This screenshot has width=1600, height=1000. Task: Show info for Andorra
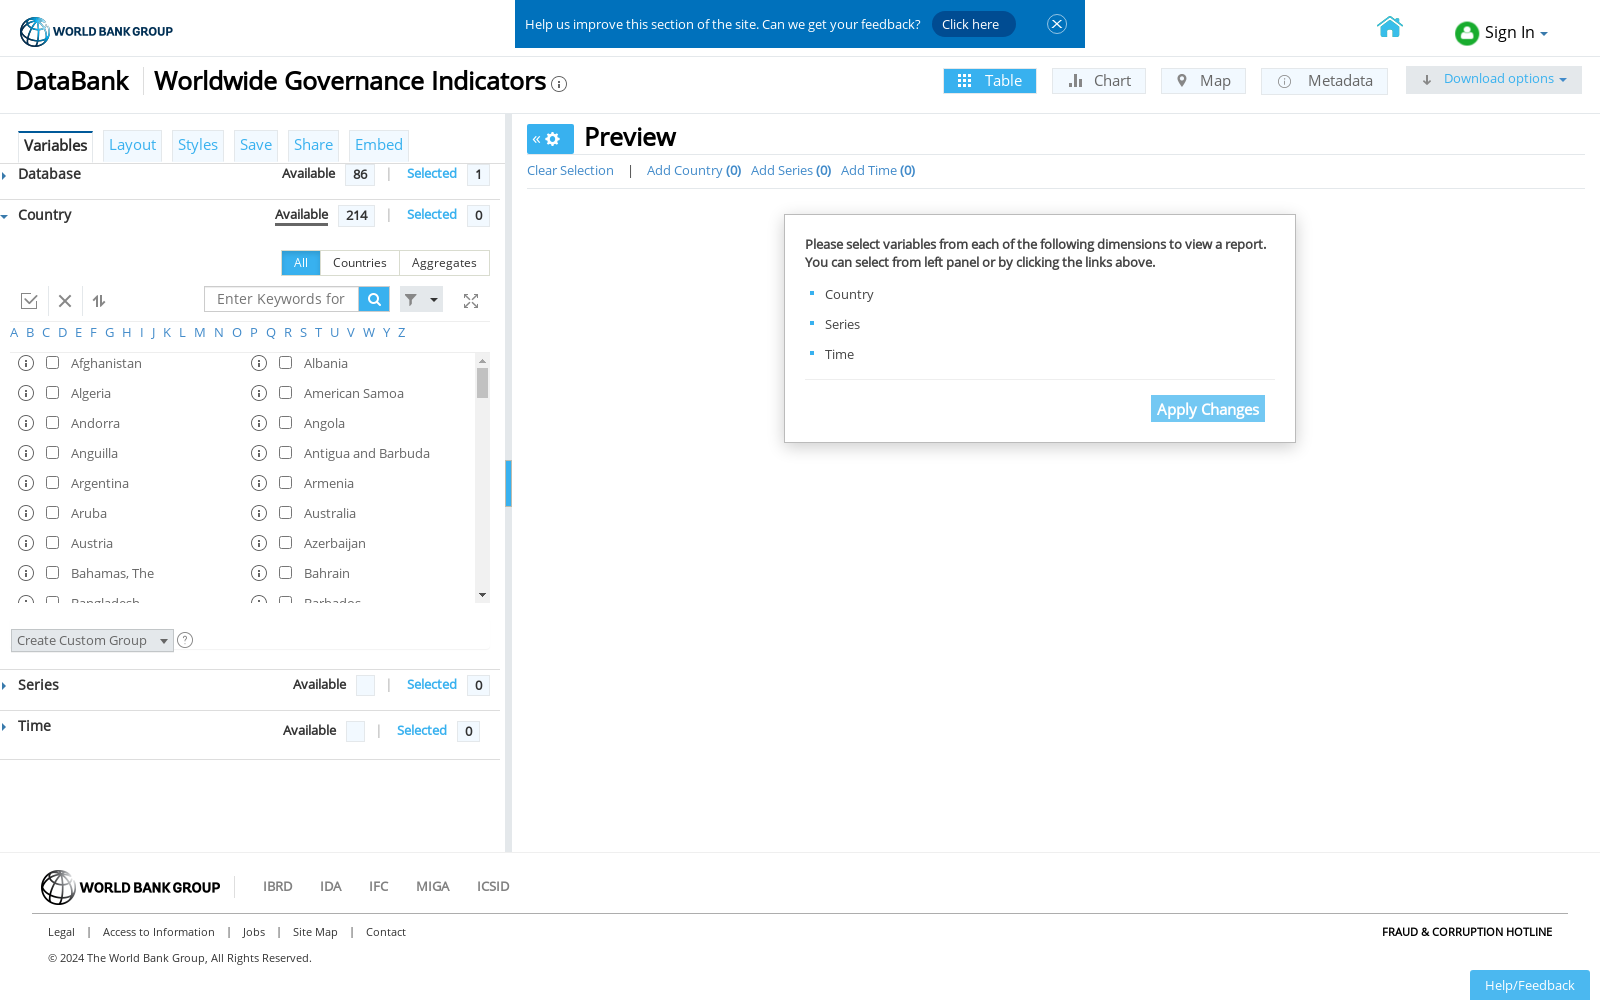[x=26, y=423]
